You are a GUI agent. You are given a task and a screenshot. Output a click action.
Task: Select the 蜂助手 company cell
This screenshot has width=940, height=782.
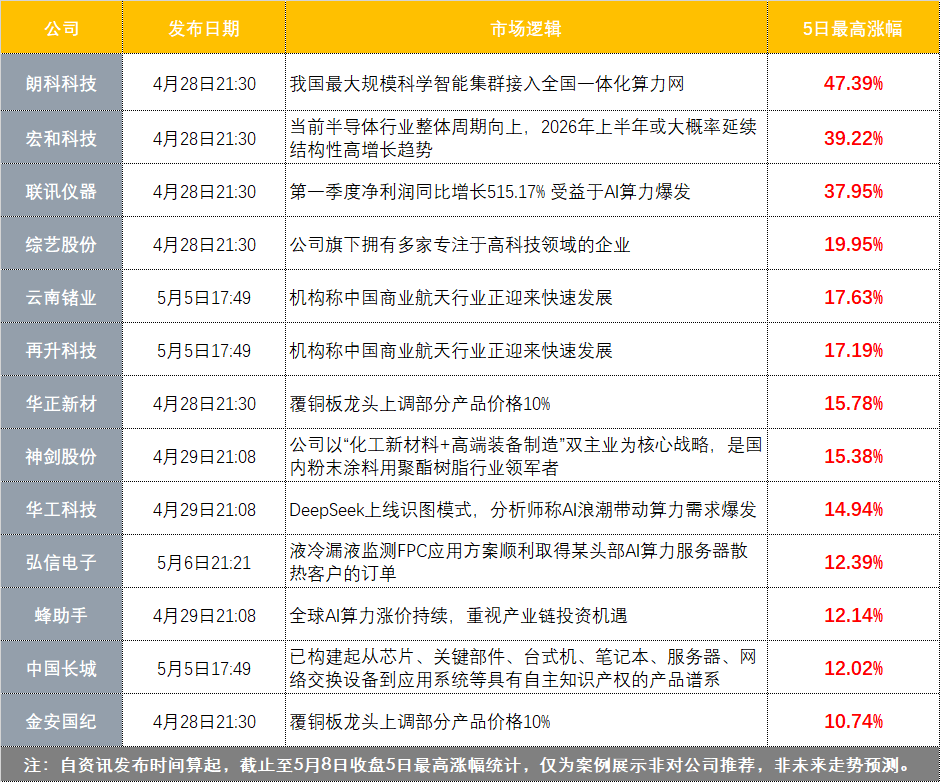click(61, 615)
